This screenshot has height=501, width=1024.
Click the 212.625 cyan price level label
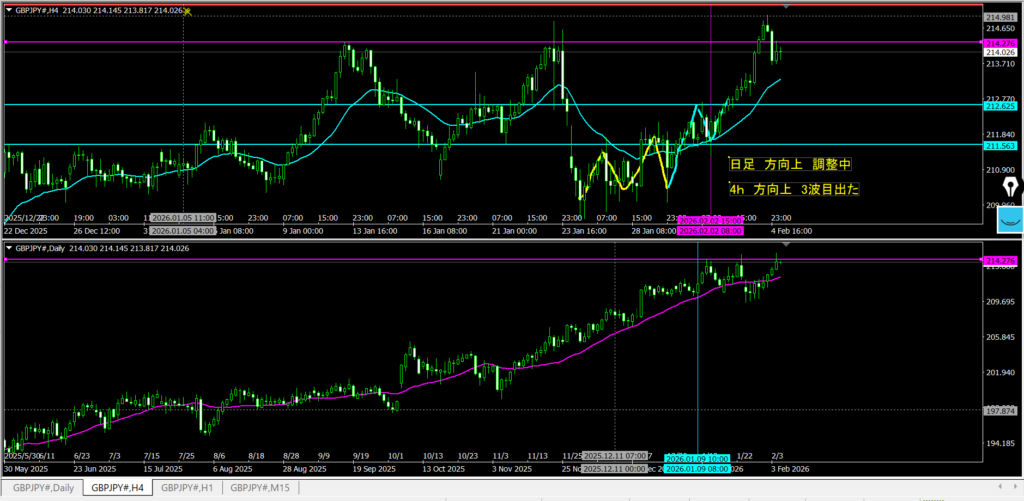[1000, 105]
